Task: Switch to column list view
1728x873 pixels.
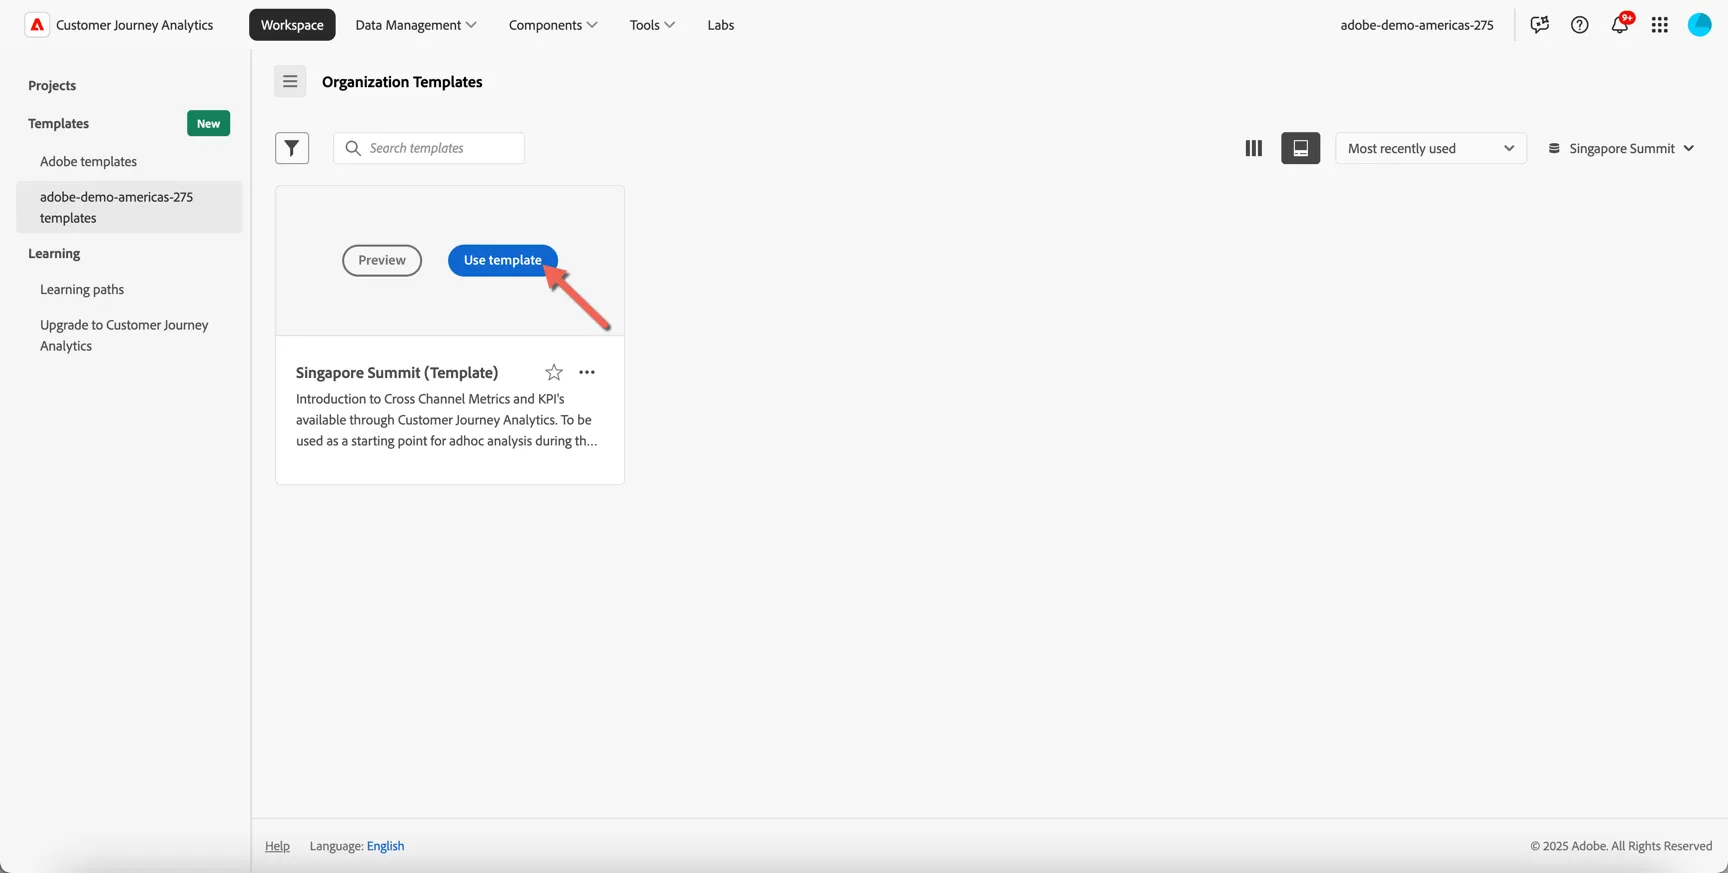Action: coord(1253,148)
